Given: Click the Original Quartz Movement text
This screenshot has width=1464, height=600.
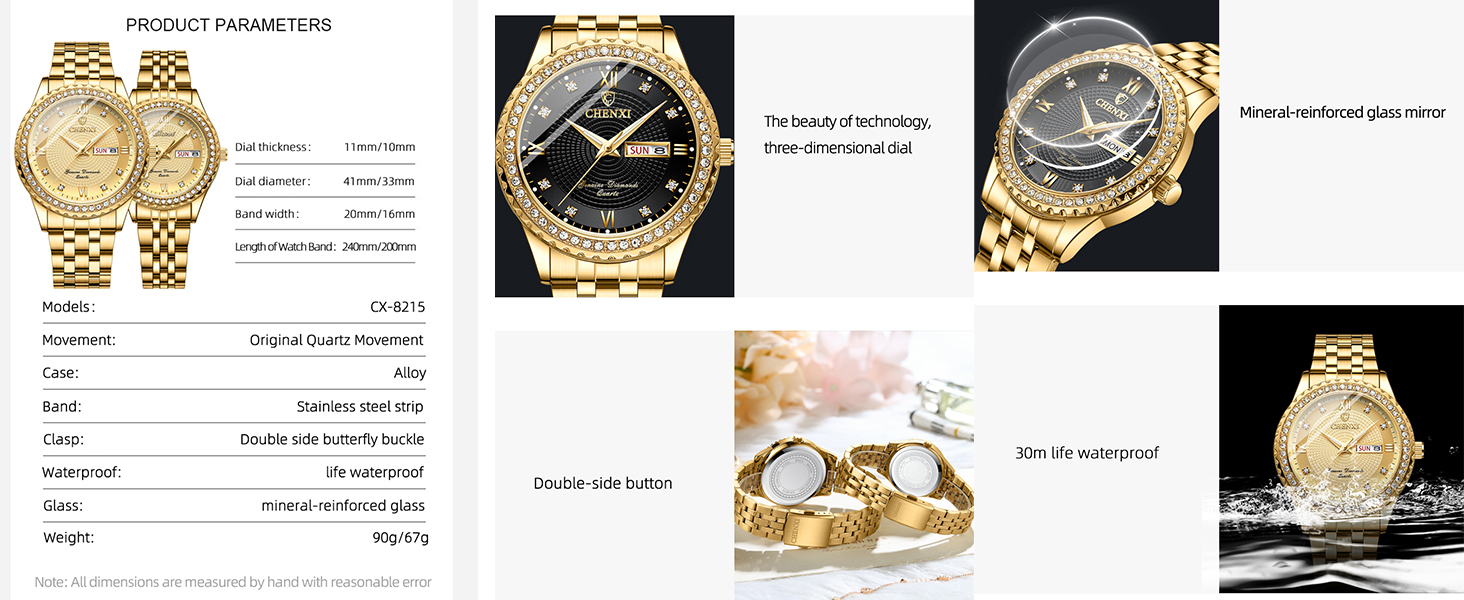Looking at the screenshot, I should 337,340.
